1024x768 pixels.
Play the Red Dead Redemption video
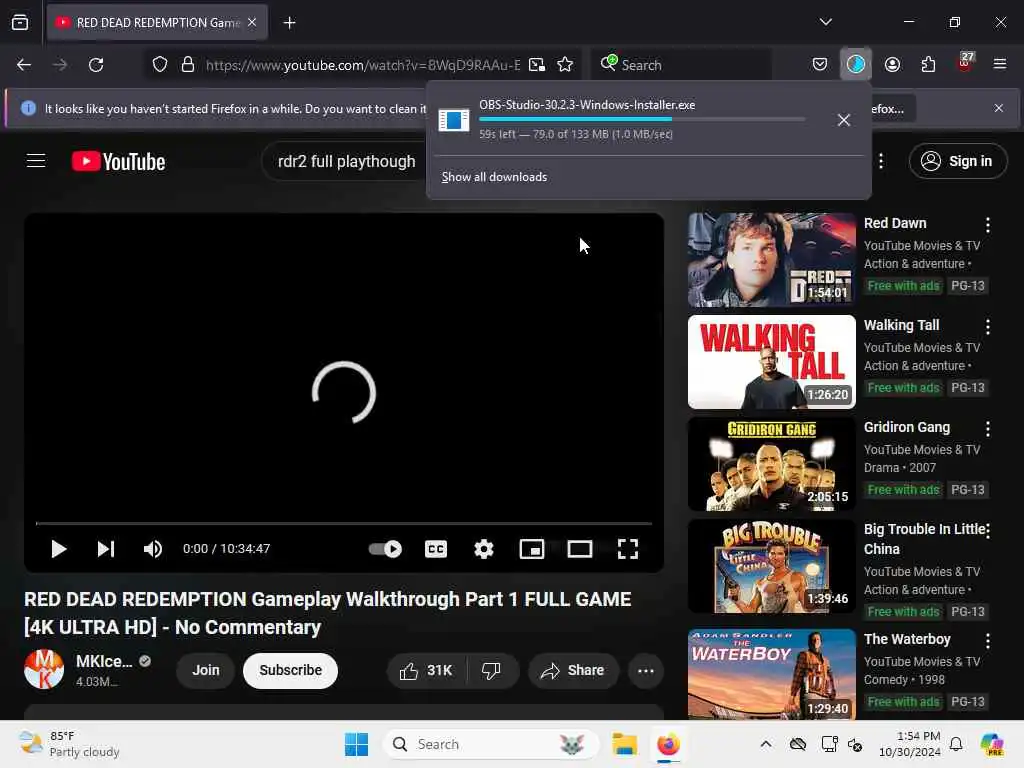coord(59,549)
